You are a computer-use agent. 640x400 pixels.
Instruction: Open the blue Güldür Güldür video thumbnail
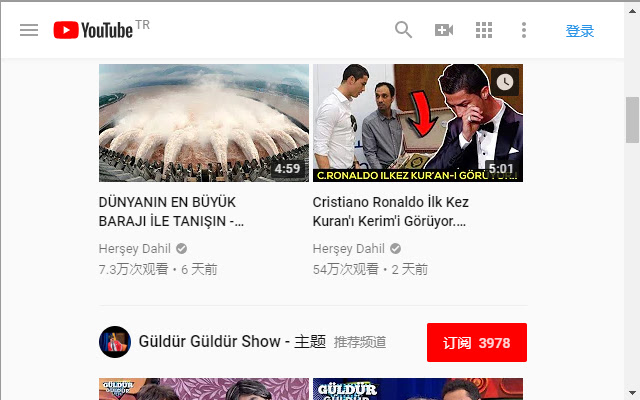(x=418, y=389)
